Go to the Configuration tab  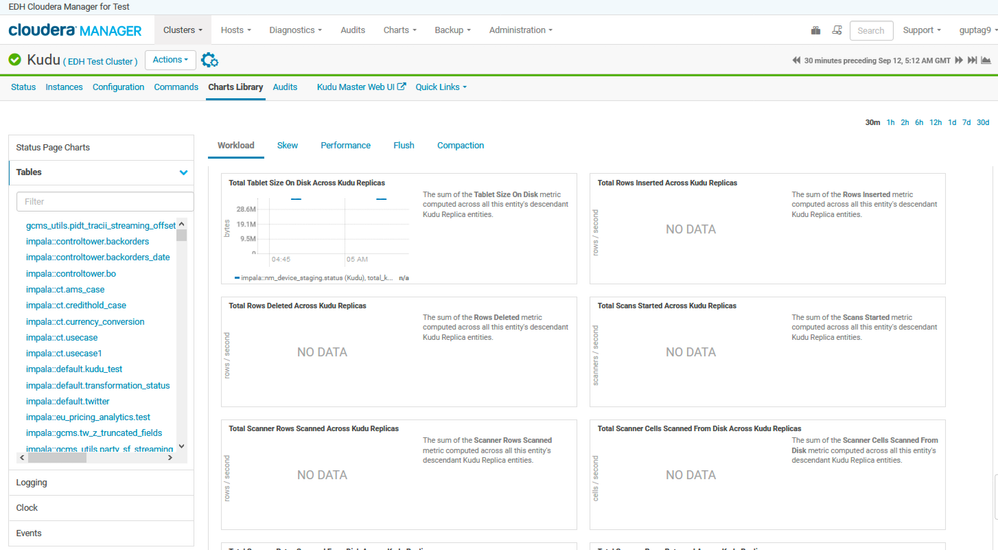118,87
